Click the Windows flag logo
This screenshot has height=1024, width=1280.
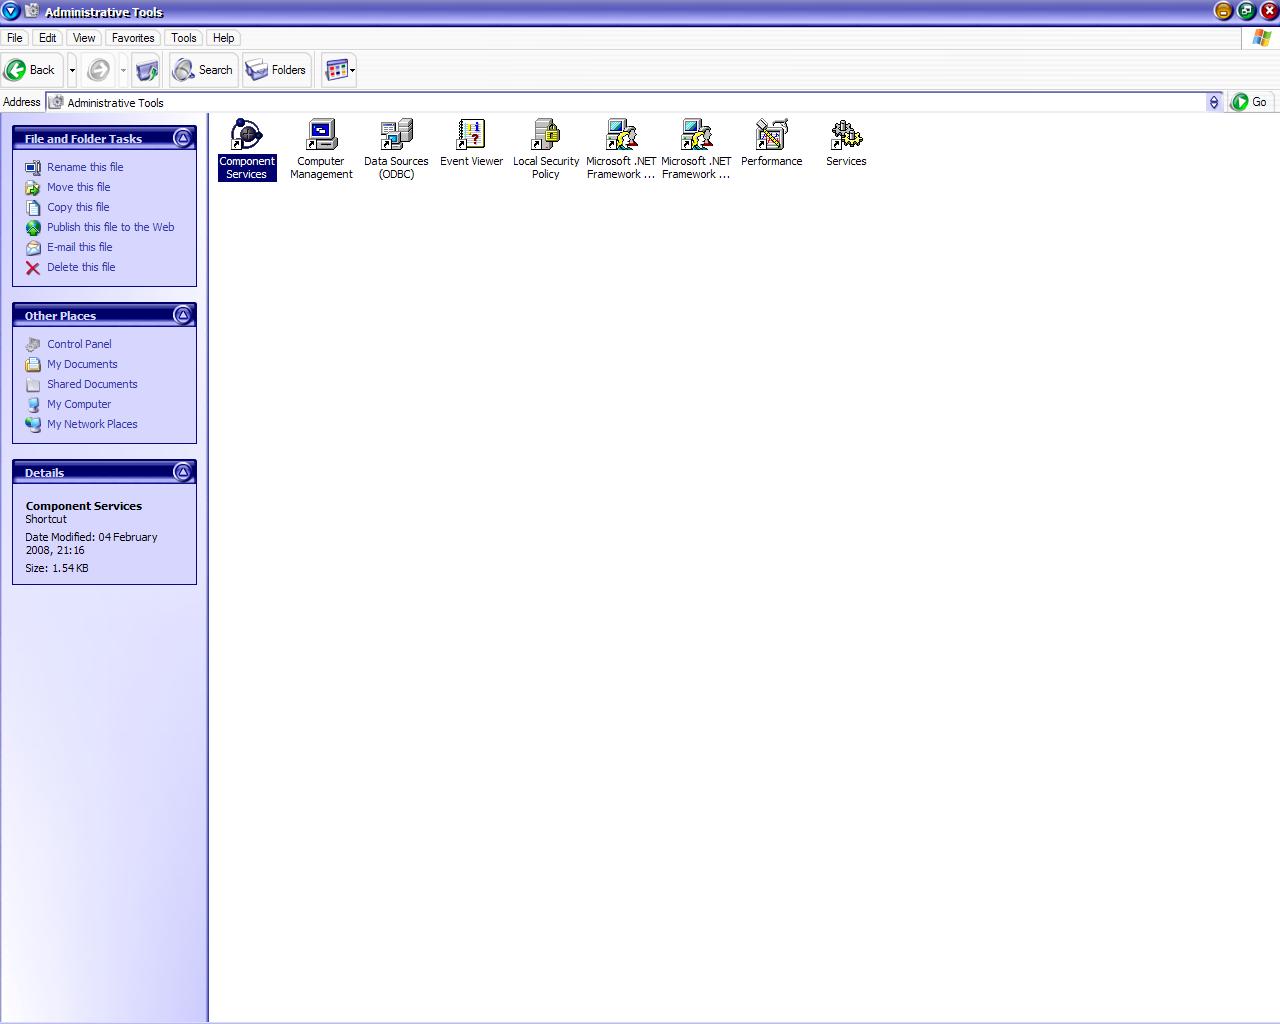[x=1261, y=38]
